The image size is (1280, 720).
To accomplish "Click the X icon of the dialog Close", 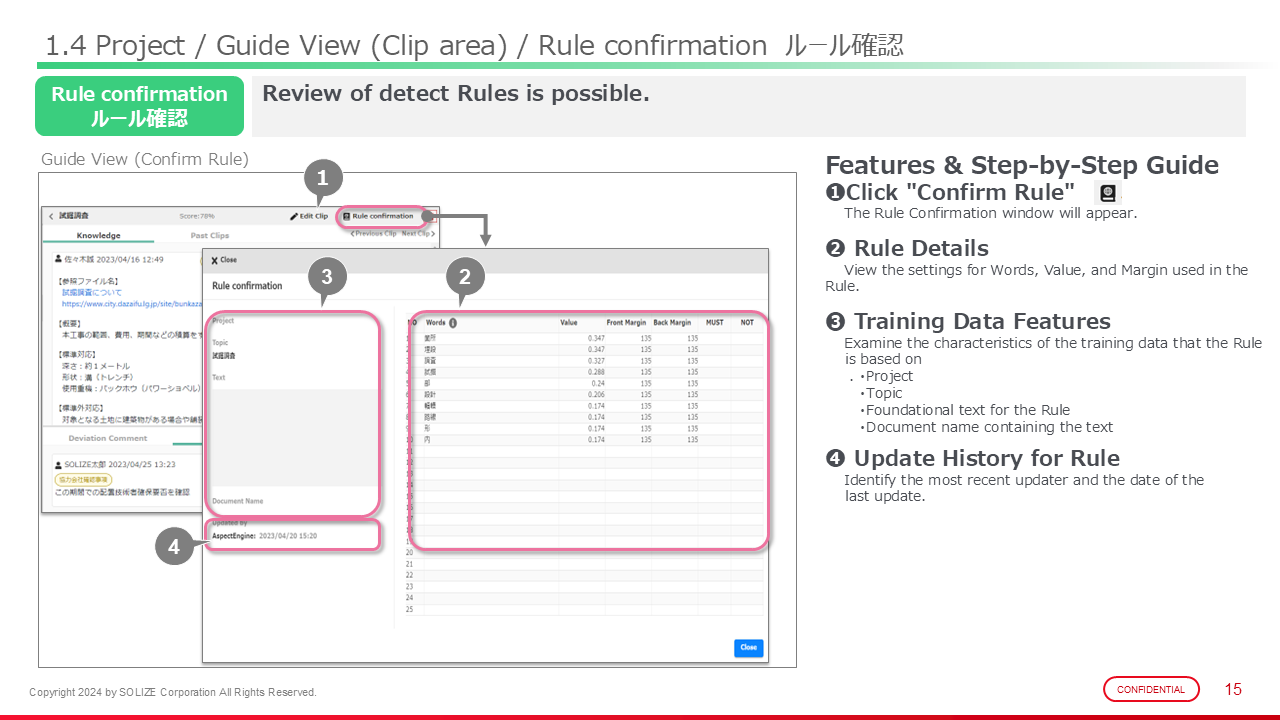I will 214,260.
